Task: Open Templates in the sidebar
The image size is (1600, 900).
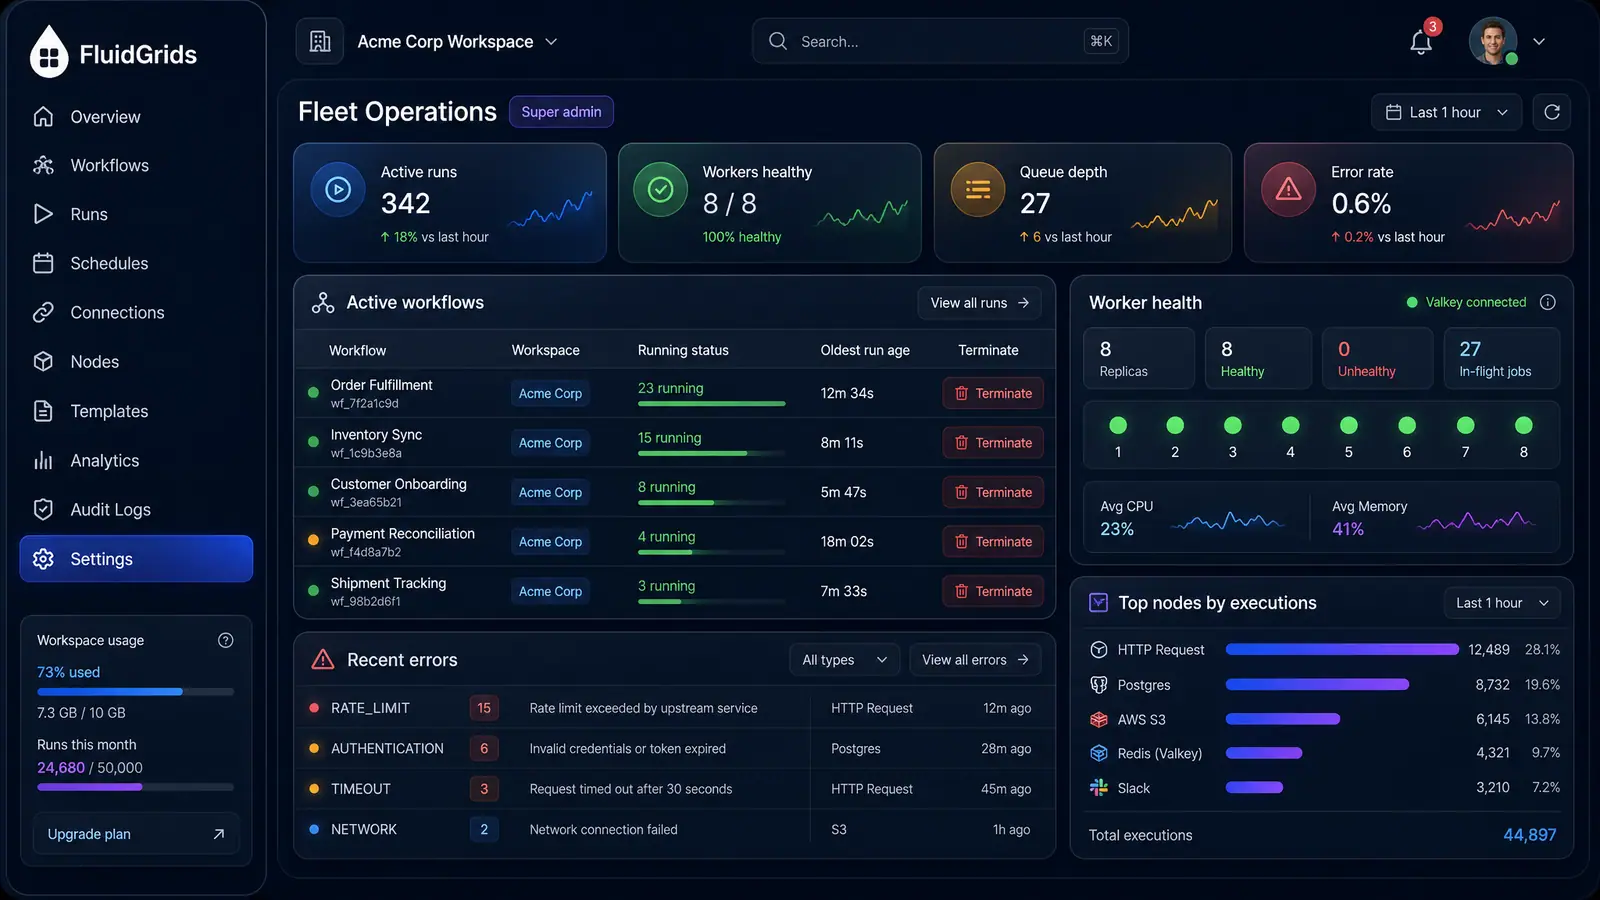Action: [x=136, y=411]
